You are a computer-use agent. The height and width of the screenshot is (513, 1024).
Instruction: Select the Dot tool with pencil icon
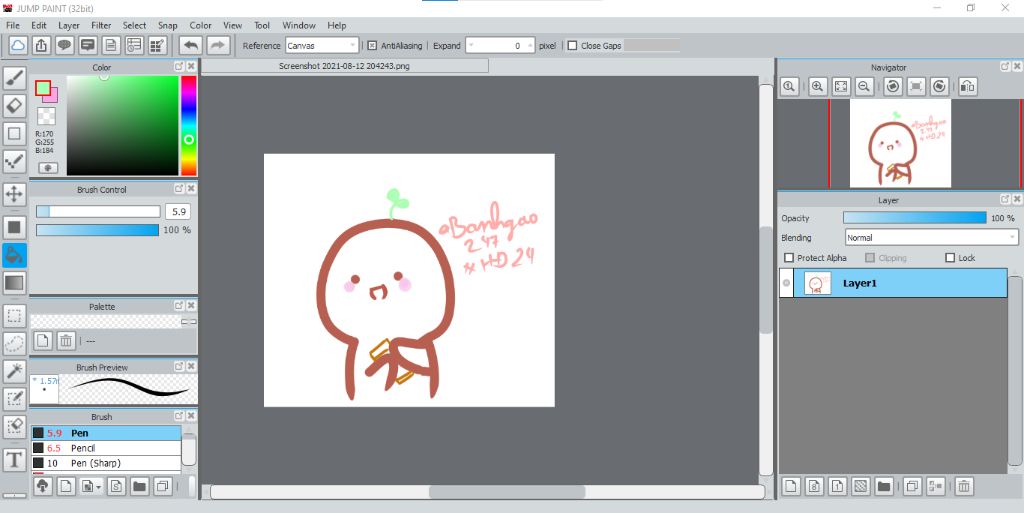[x=14, y=161]
